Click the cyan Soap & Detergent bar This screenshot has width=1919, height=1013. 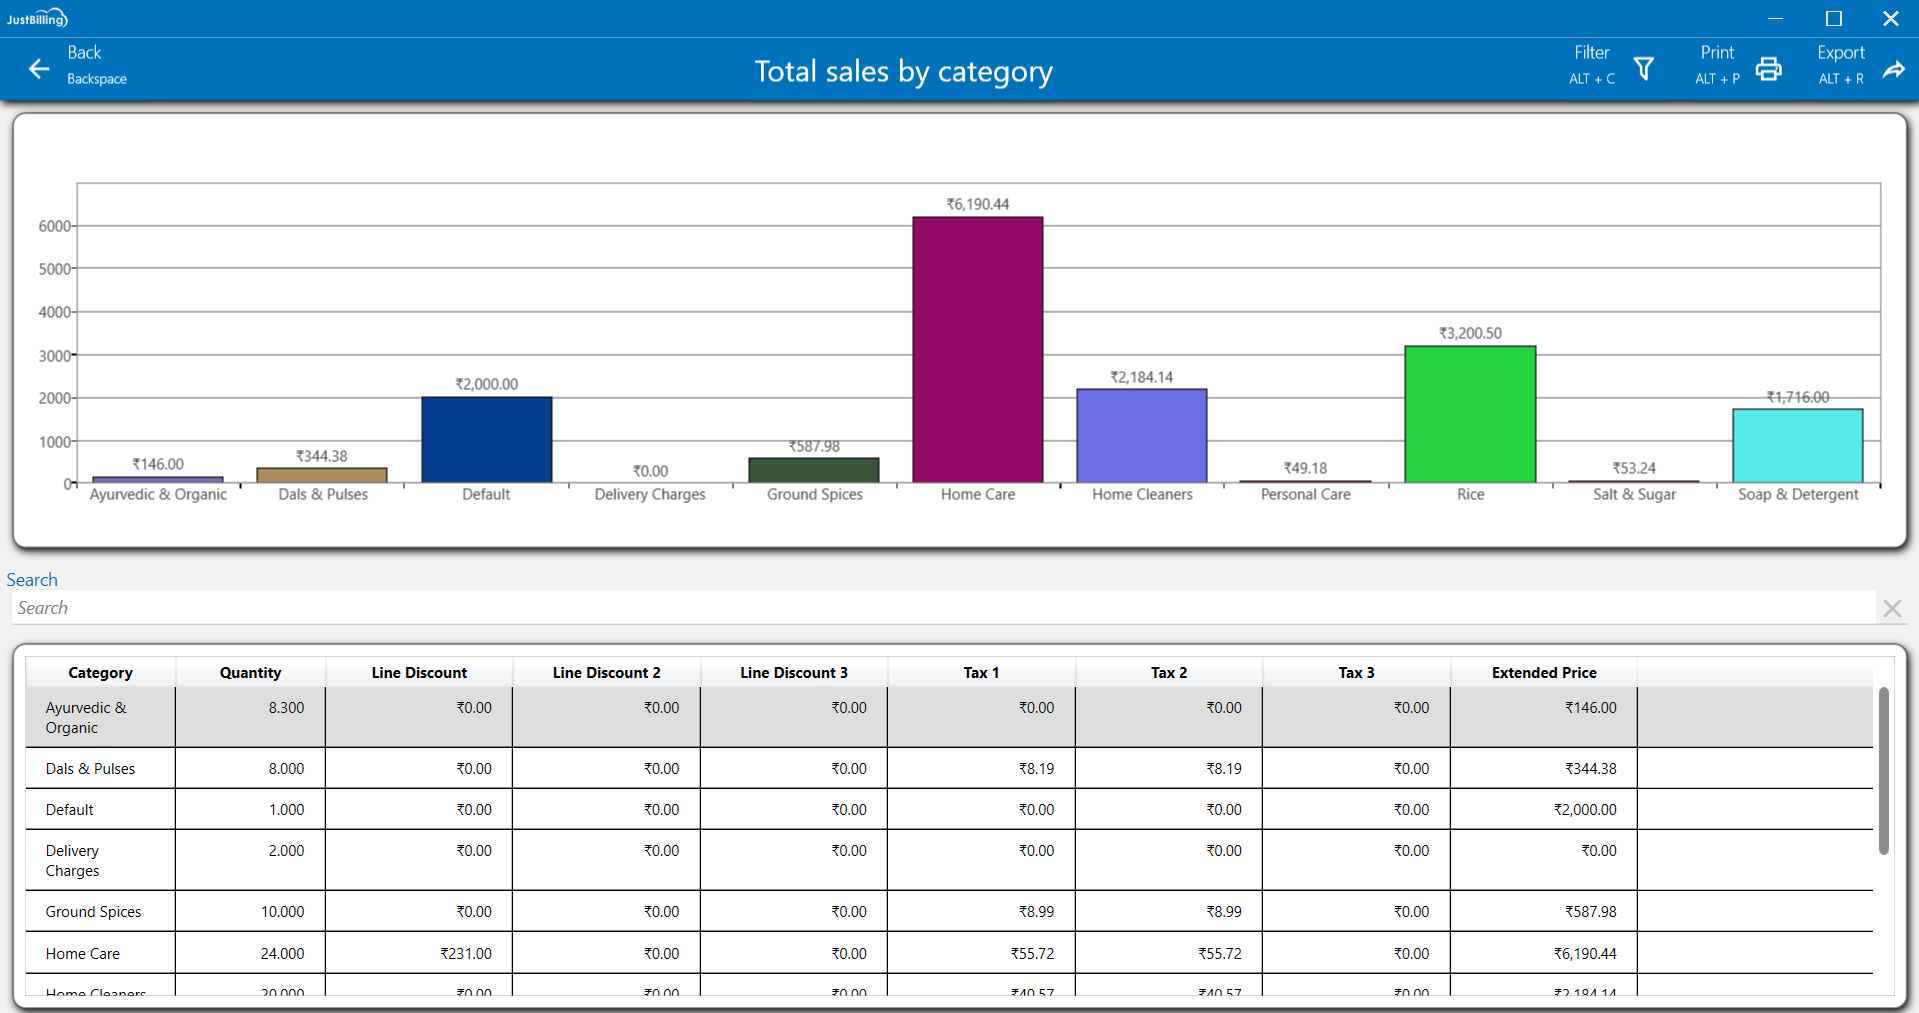click(1797, 446)
